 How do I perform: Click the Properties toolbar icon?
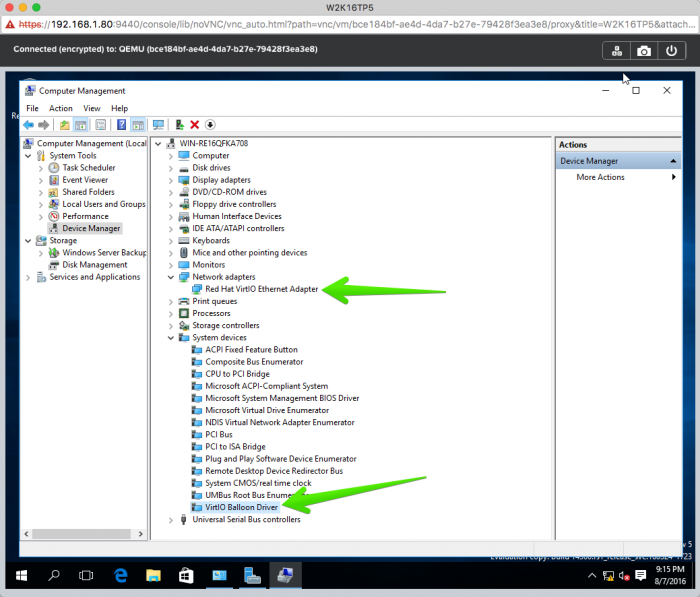[101, 125]
